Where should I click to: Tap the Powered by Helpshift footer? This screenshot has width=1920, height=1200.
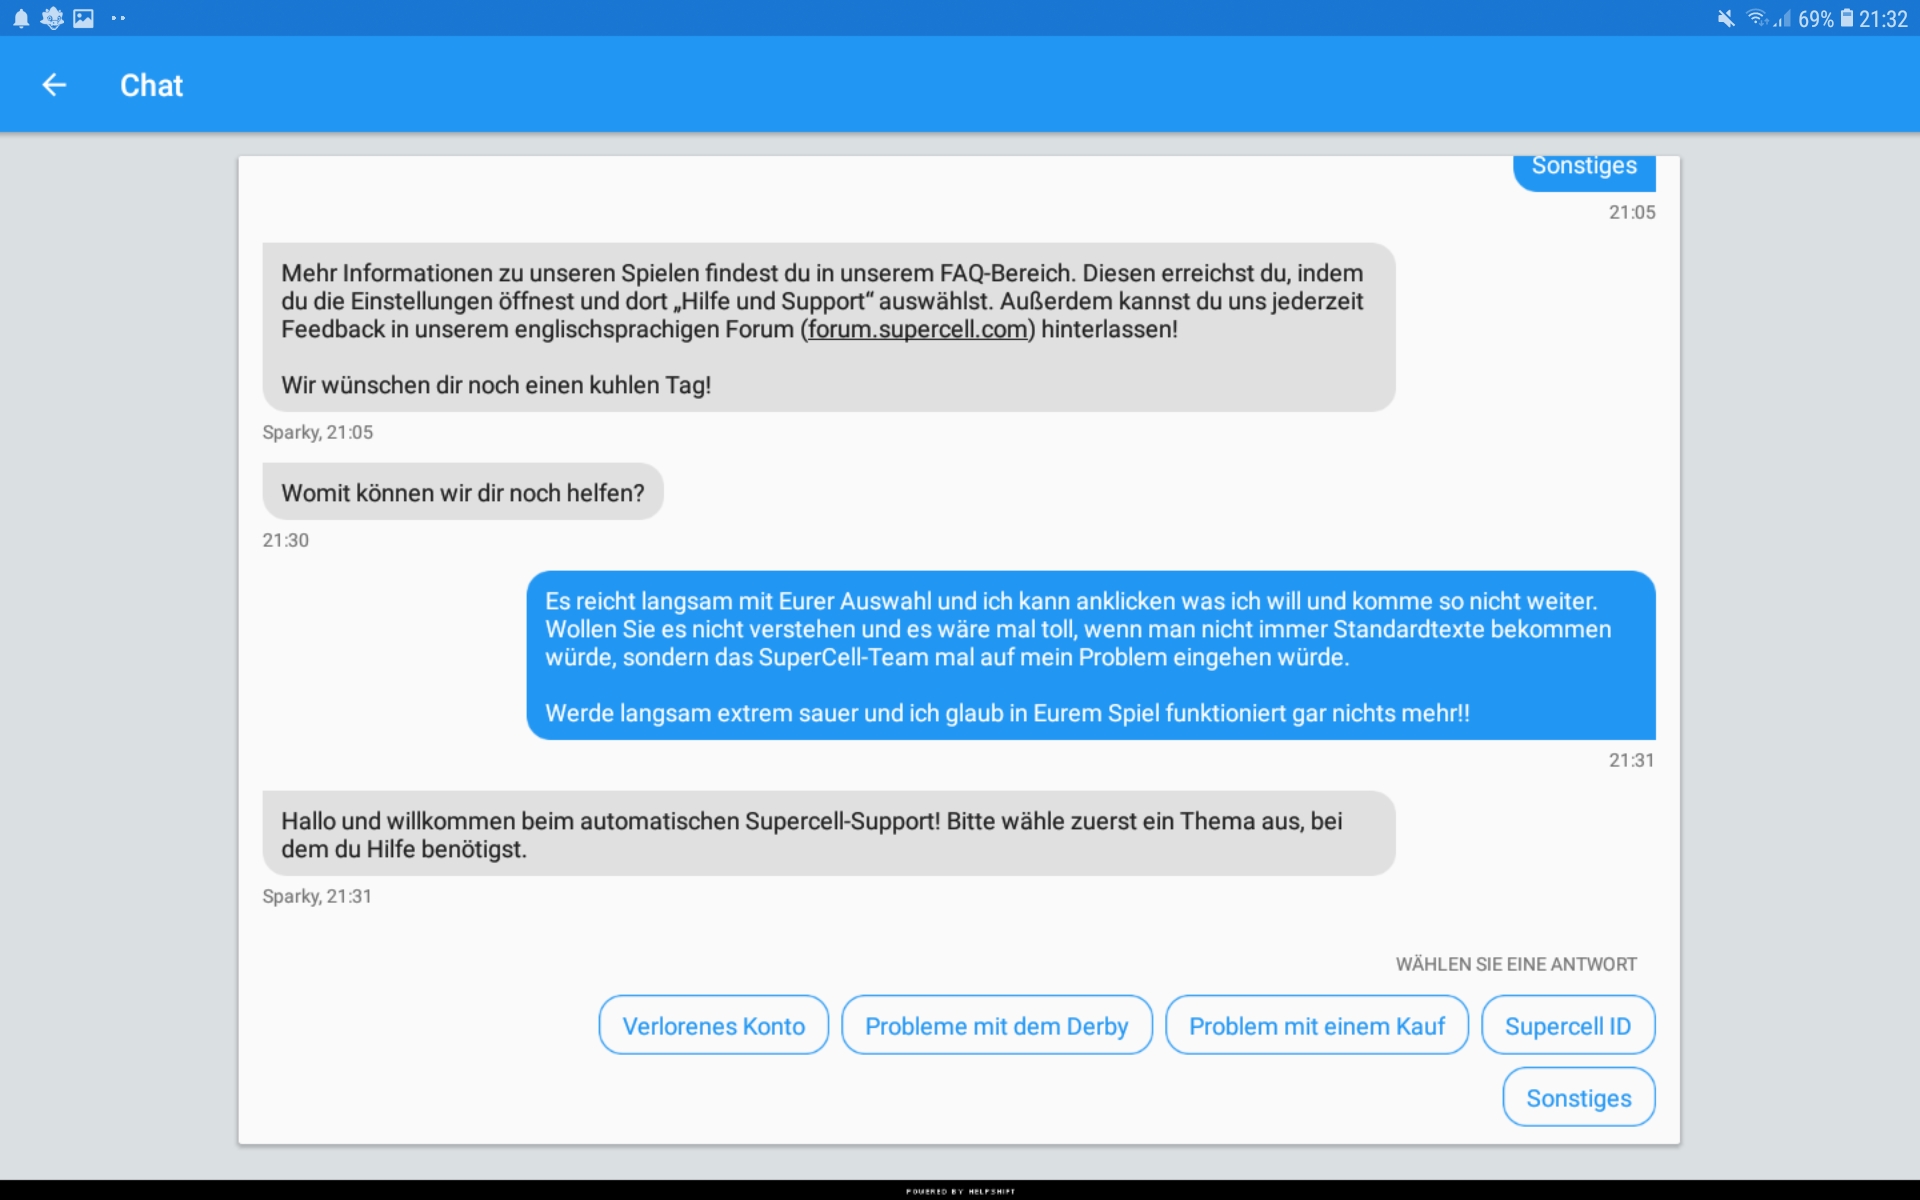tap(960, 1191)
